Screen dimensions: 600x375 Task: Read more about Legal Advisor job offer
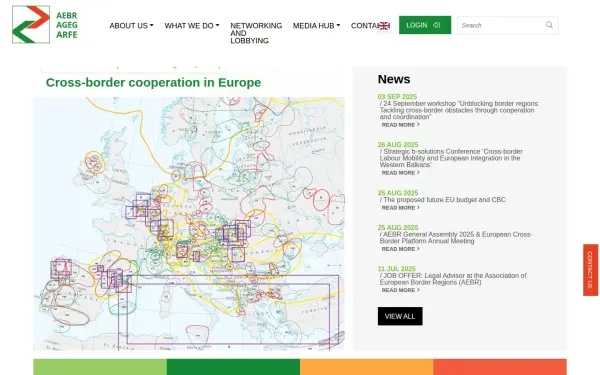click(400, 290)
